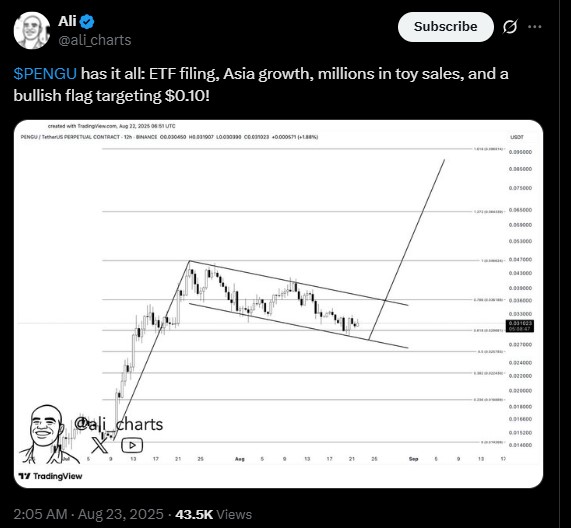Click the USDT currency label atop the price axis
This screenshot has width=571, height=528.
(x=517, y=137)
